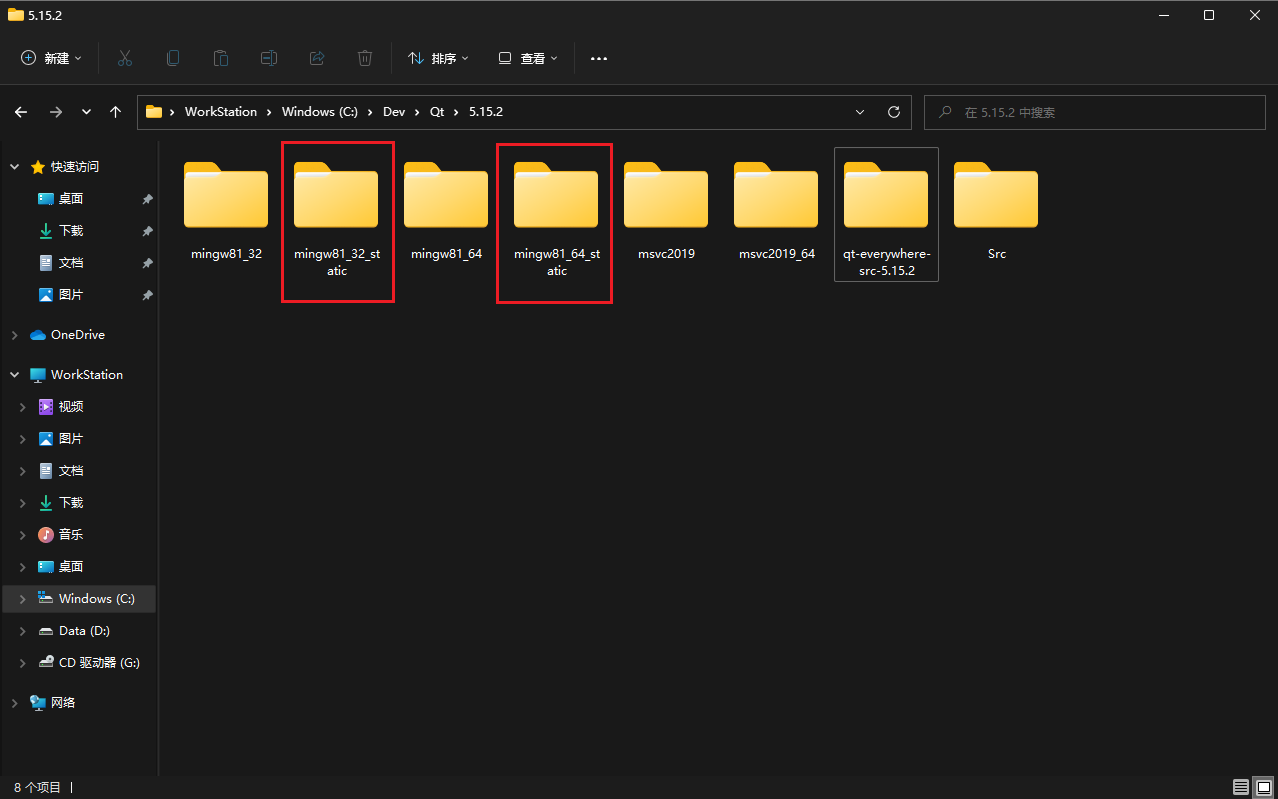Expand the OneDrive tree node
This screenshot has width=1278, height=799.
(x=14, y=334)
